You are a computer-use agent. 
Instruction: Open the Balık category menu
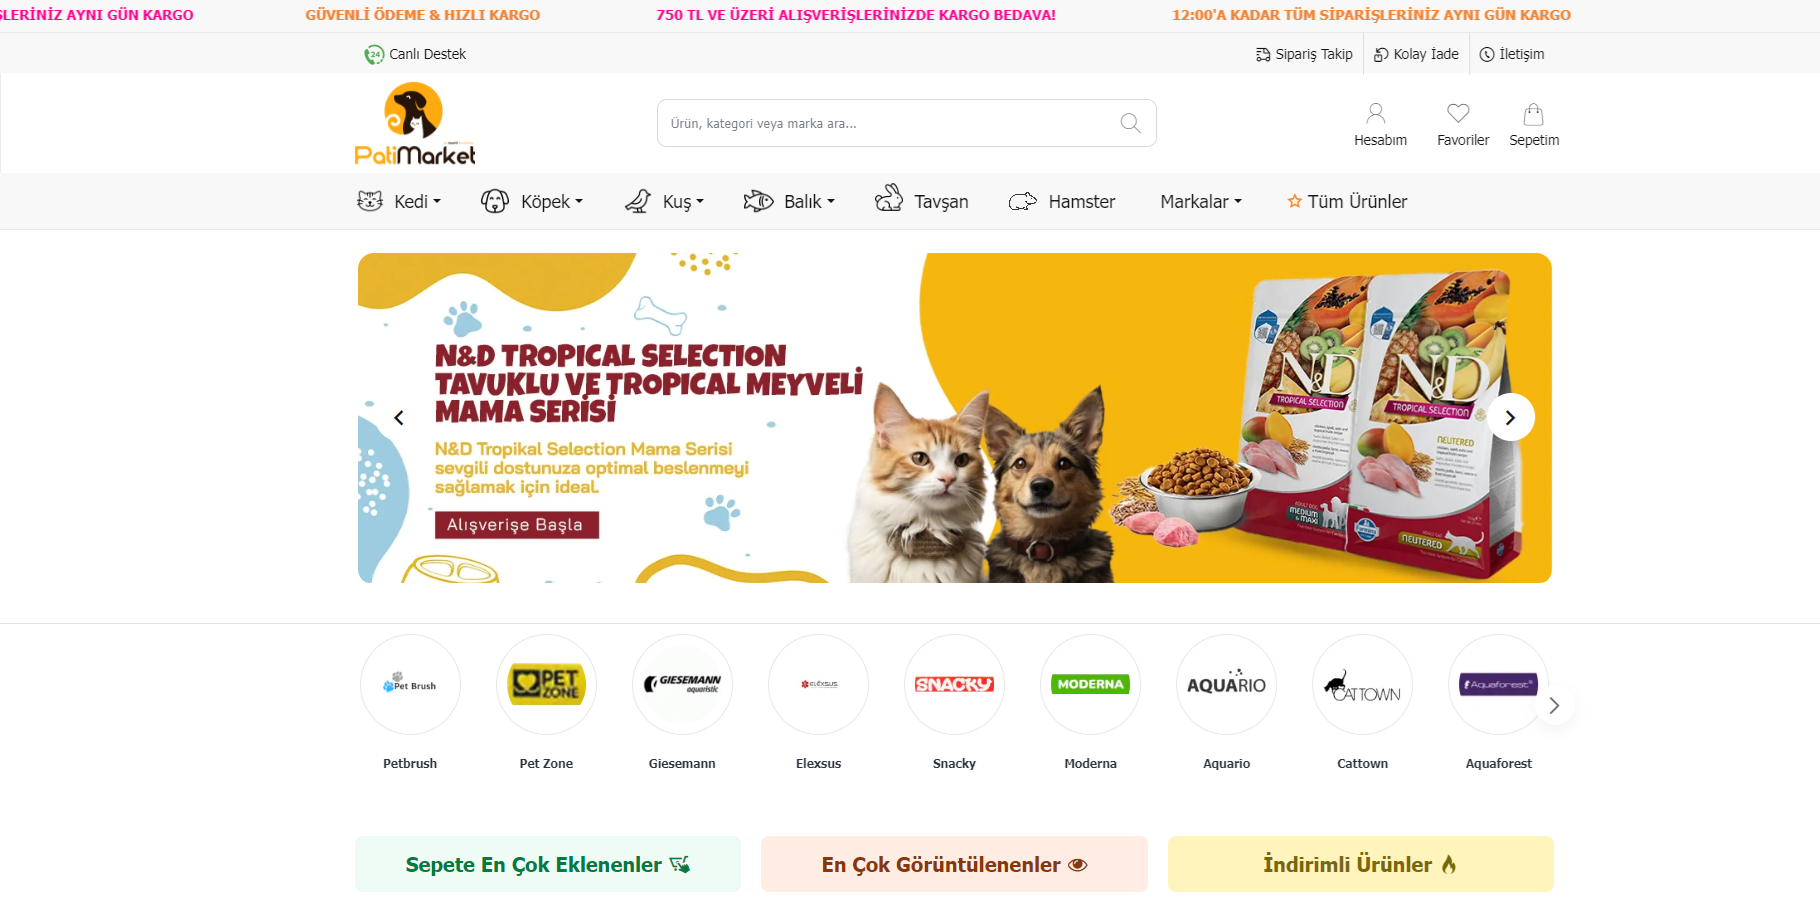(x=789, y=202)
